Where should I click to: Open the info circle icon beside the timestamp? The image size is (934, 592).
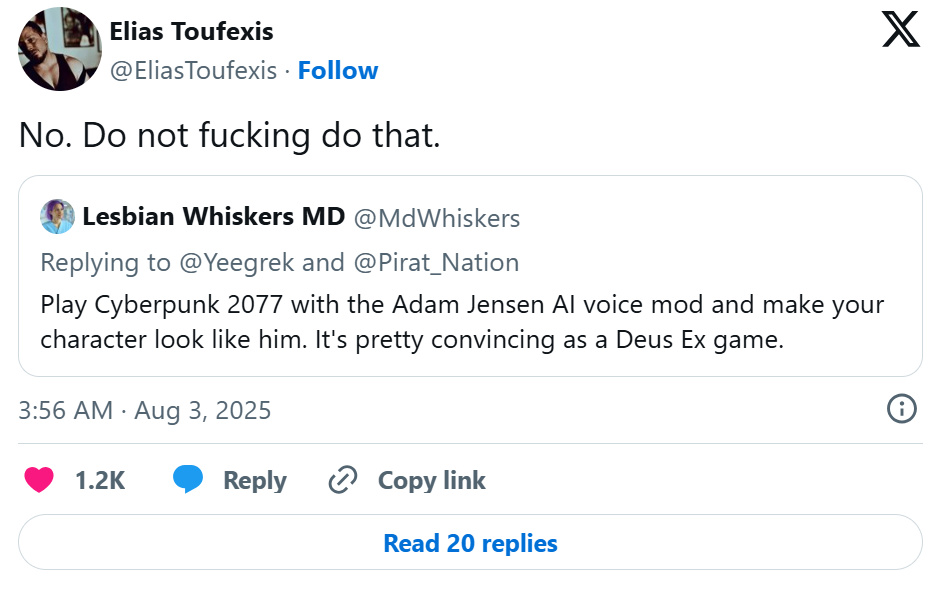[x=902, y=408]
